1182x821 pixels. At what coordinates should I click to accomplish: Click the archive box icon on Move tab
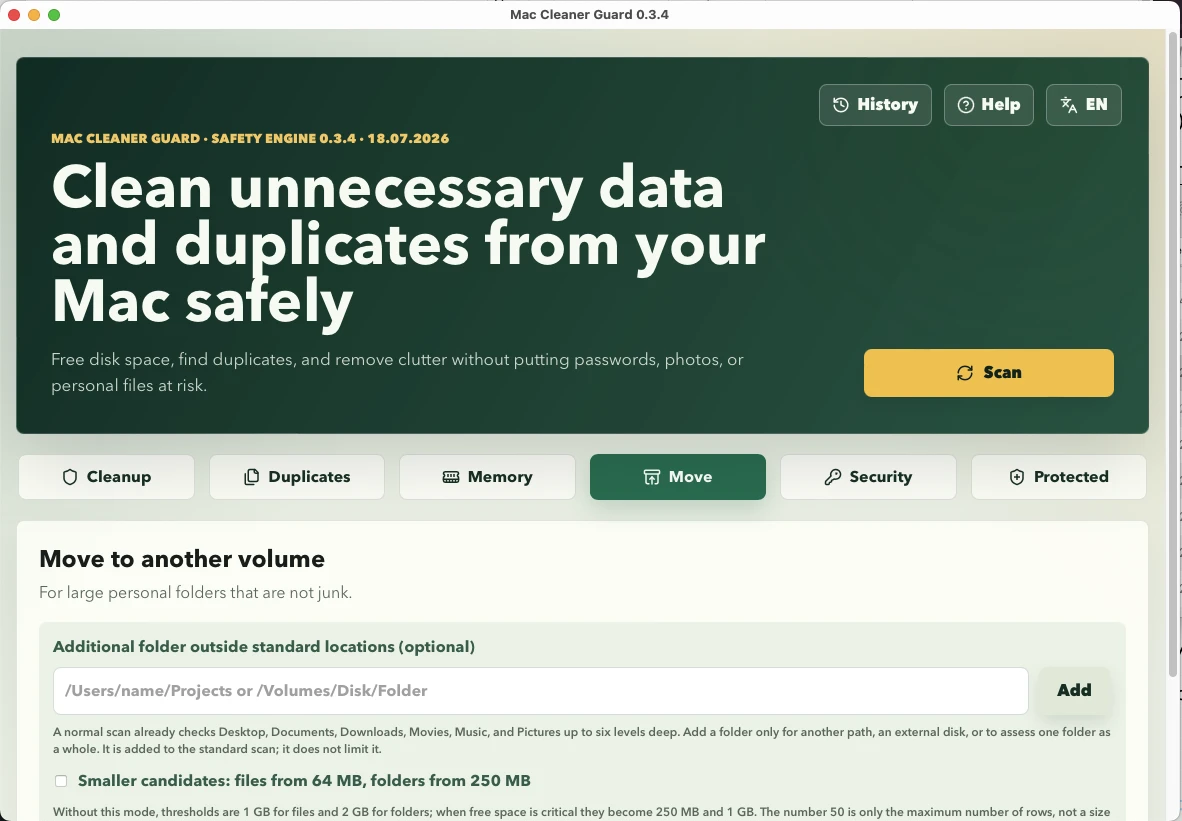point(651,477)
